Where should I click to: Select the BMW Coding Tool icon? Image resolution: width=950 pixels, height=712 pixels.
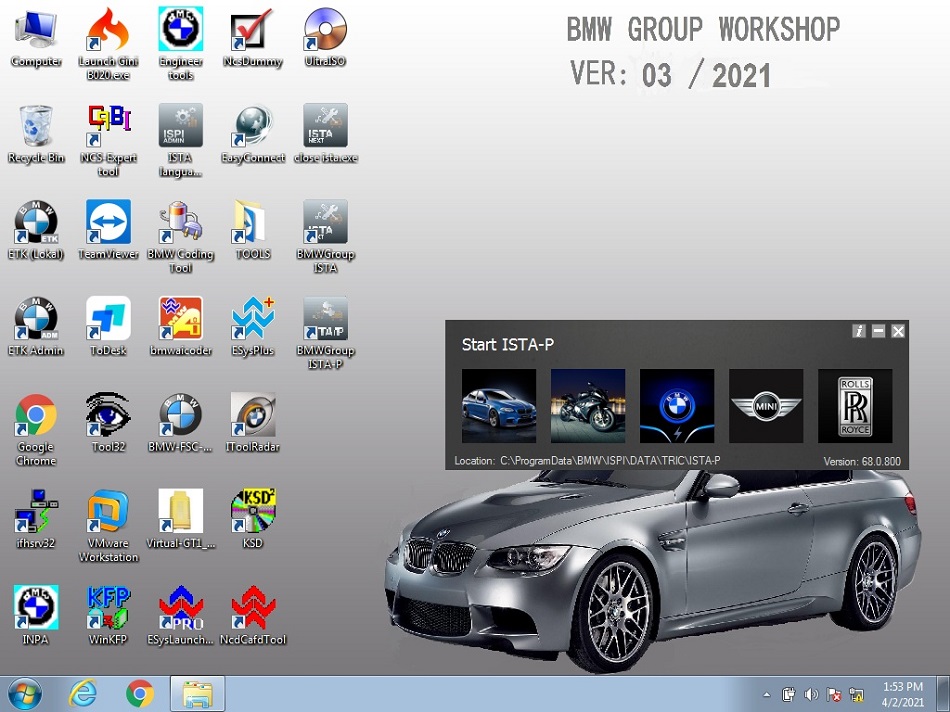point(181,236)
